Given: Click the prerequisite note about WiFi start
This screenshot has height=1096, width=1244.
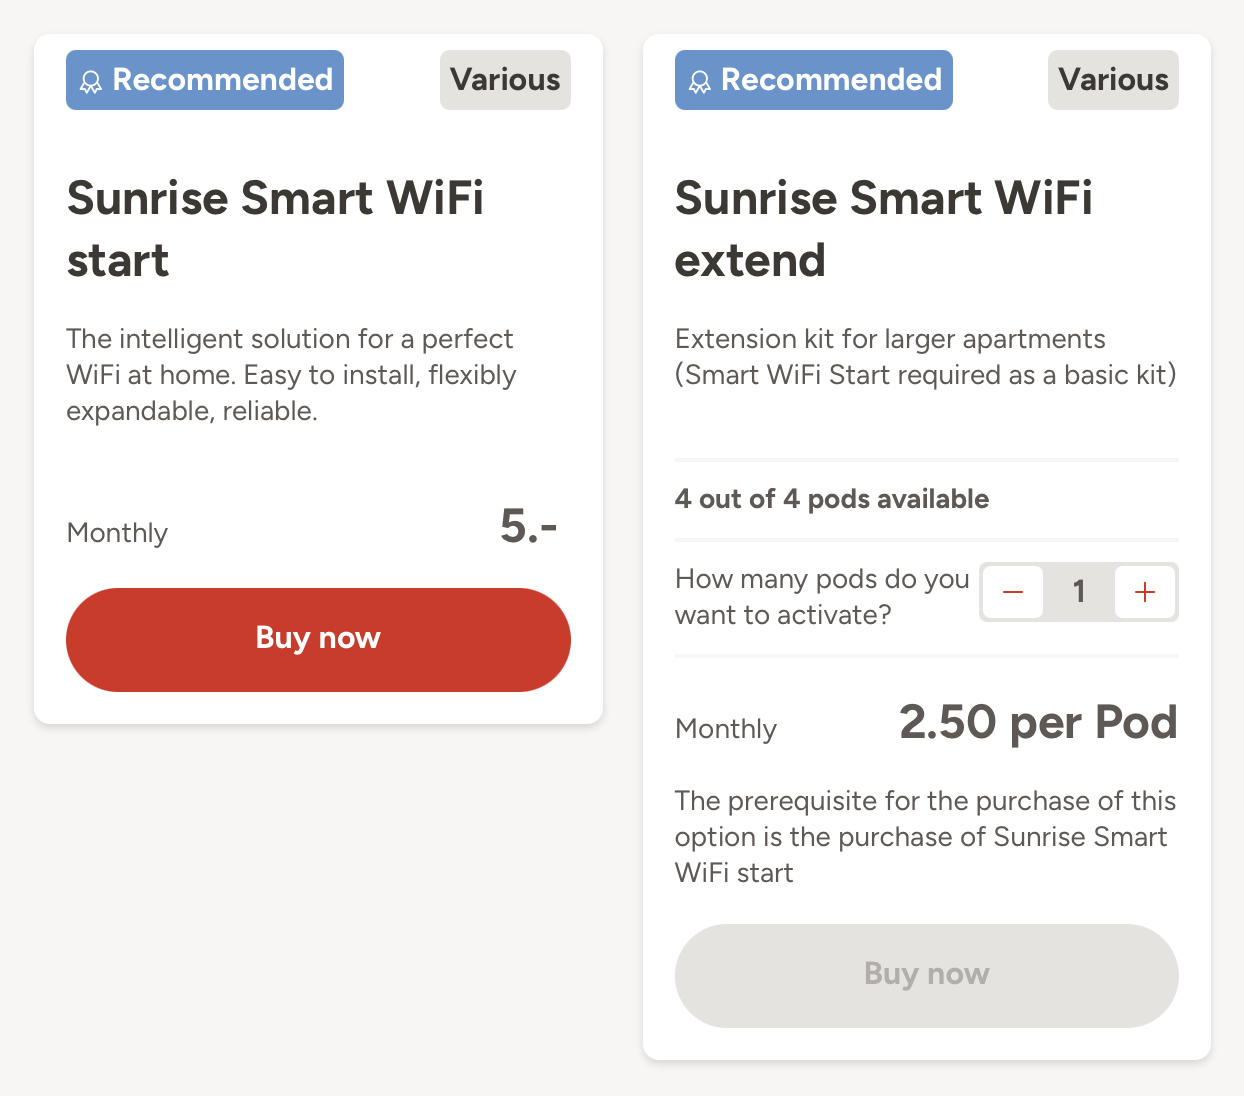Looking at the screenshot, I should pyautogui.click(x=925, y=837).
